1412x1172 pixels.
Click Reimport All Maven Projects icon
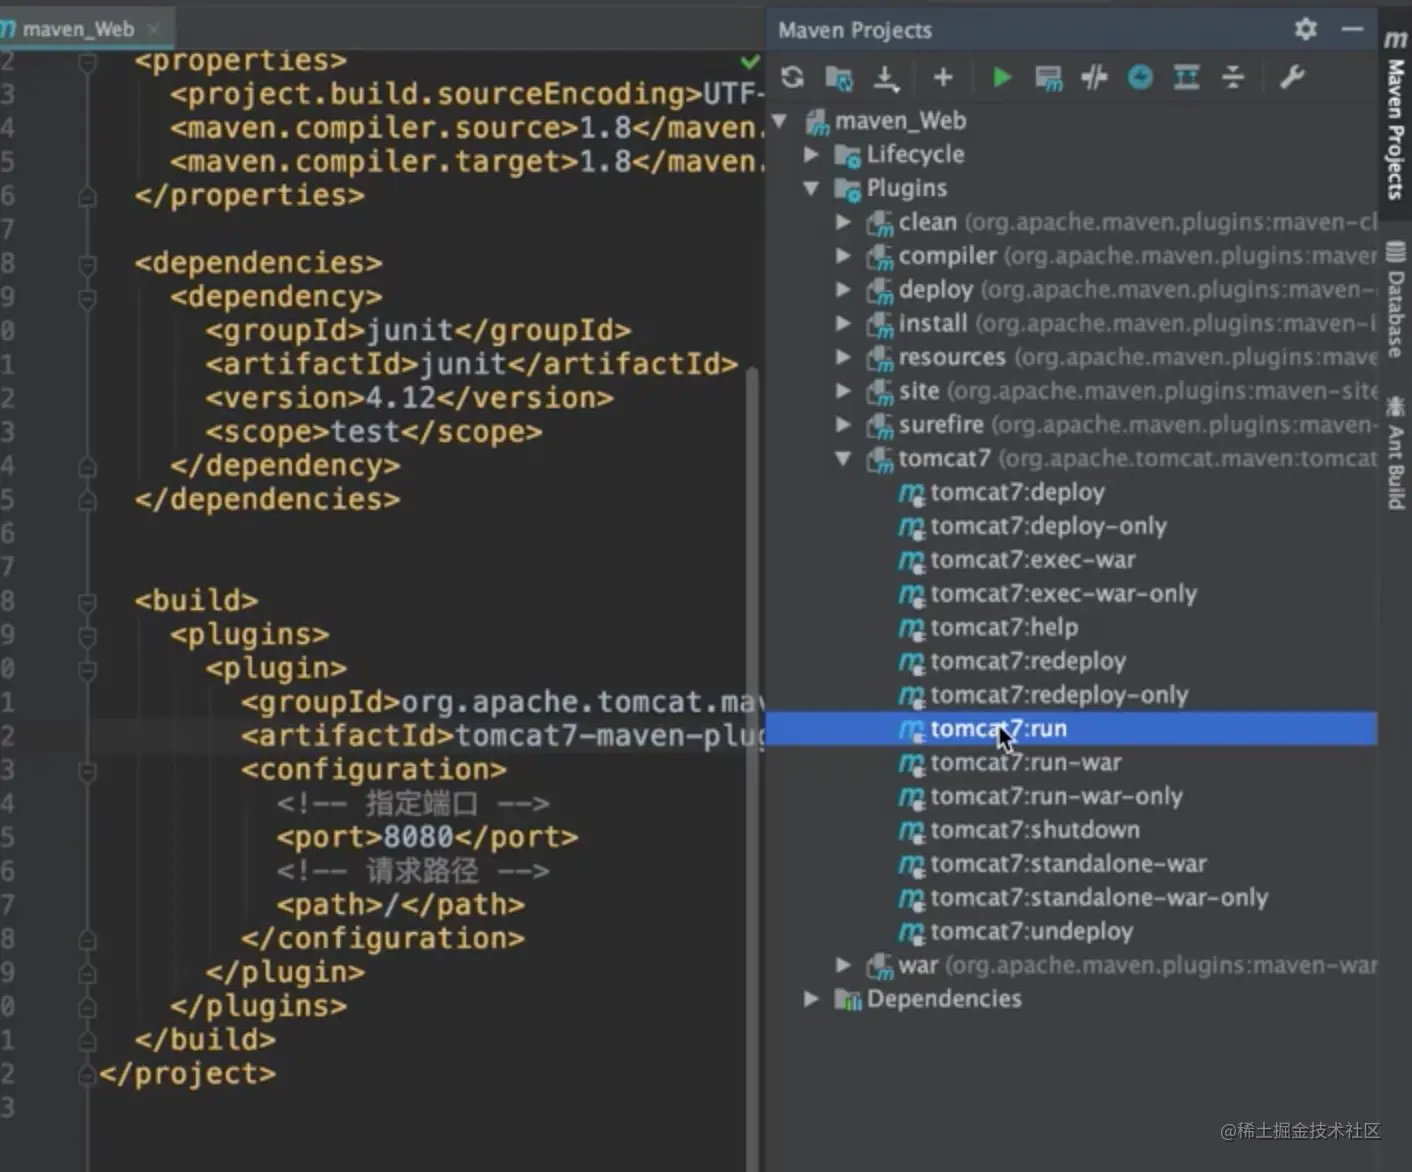coord(792,77)
